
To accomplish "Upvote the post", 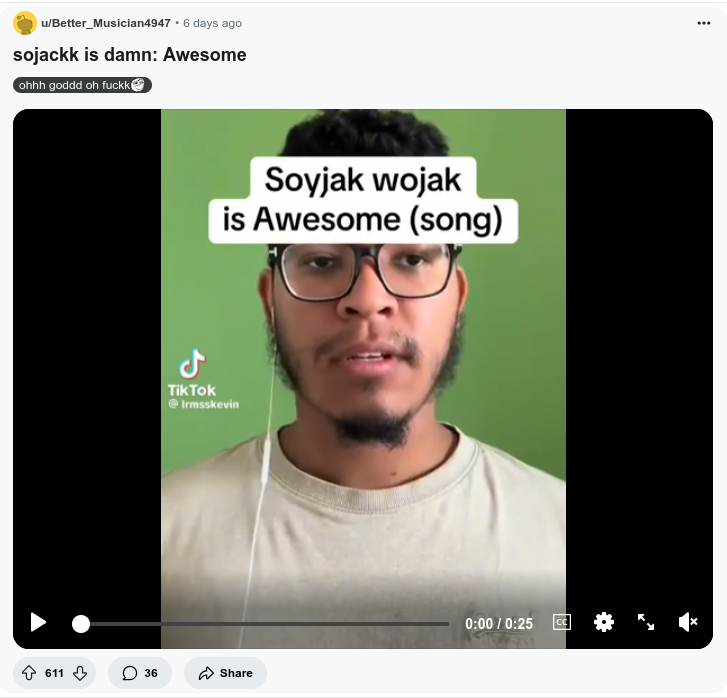I will click(x=29, y=673).
